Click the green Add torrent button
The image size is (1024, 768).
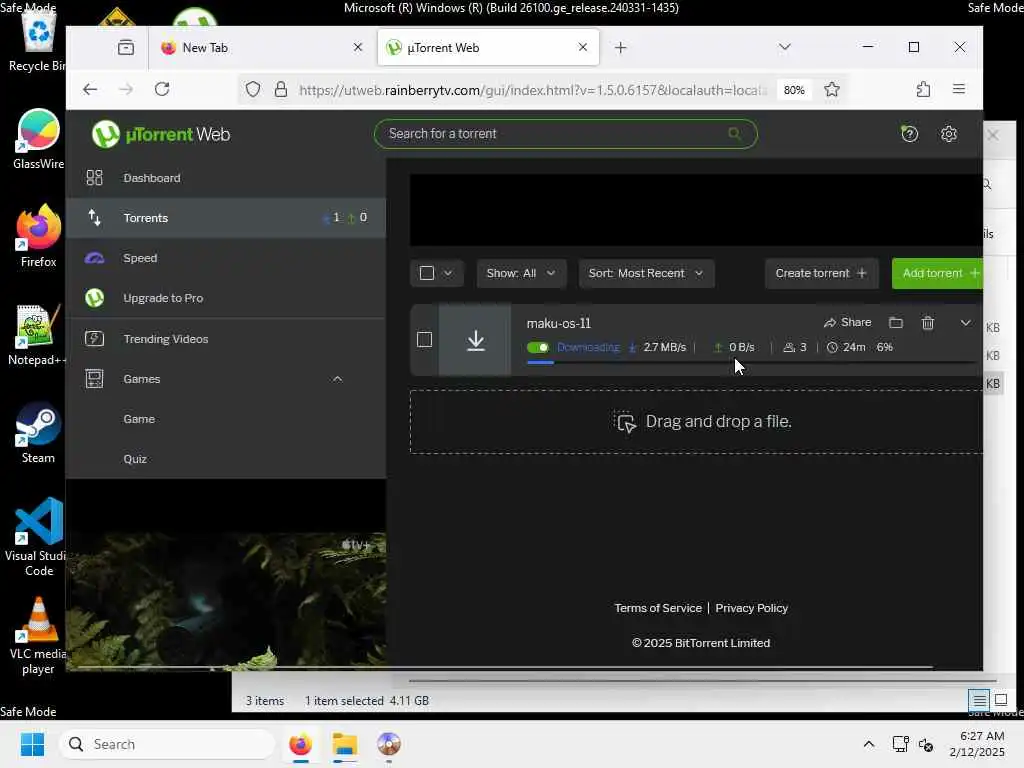(938, 273)
